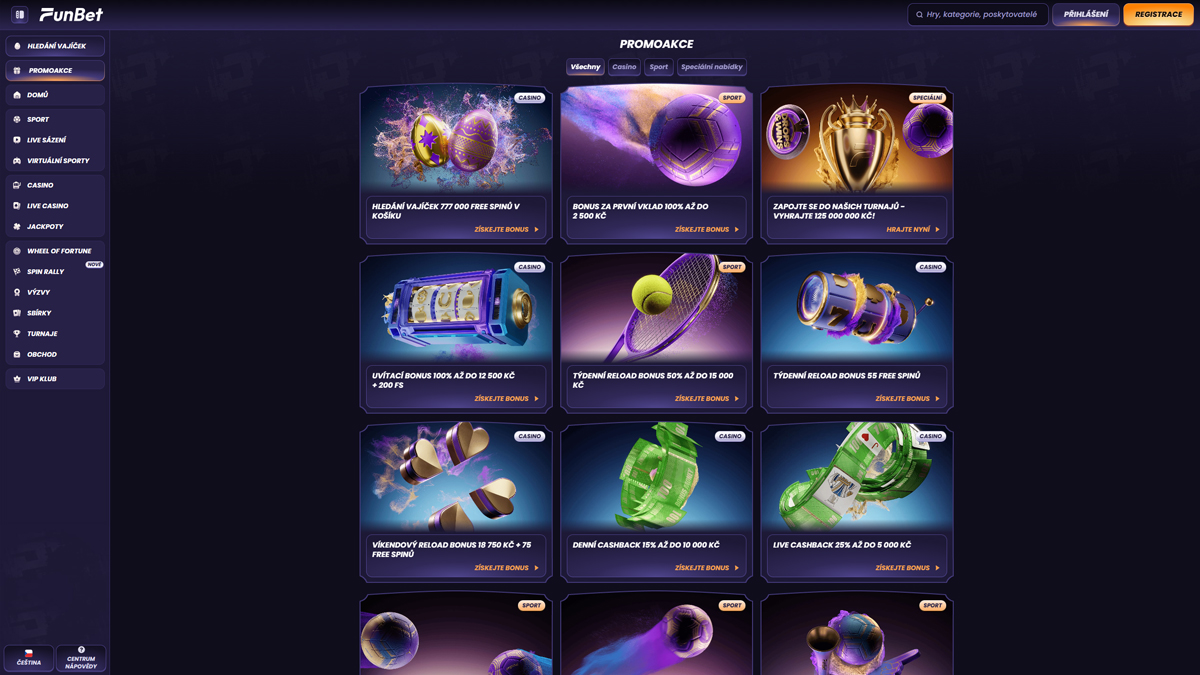The image size is (1200, 675).
Task: Switch to Speciální nabídky filter tab
Action: point(712,67)
